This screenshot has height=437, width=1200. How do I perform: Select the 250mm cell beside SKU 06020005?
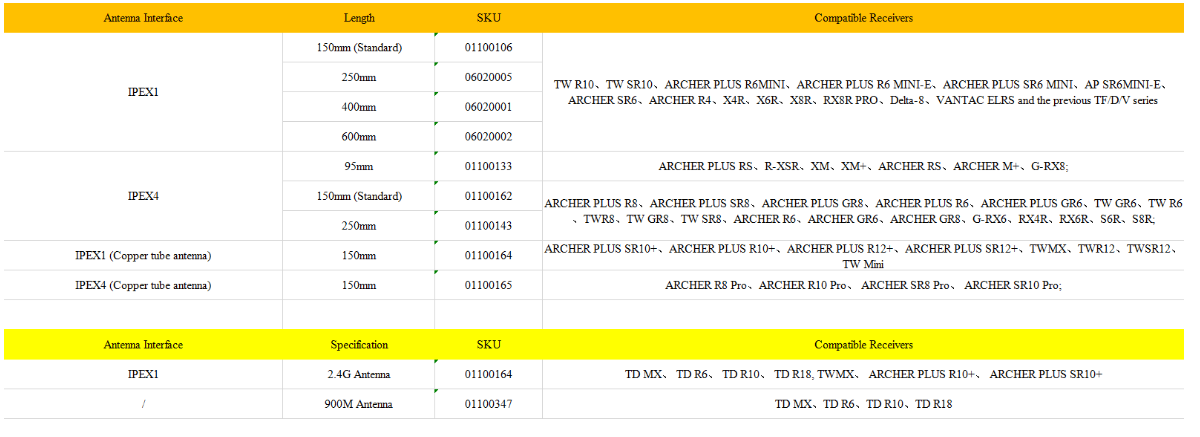[x=359, y=77]
